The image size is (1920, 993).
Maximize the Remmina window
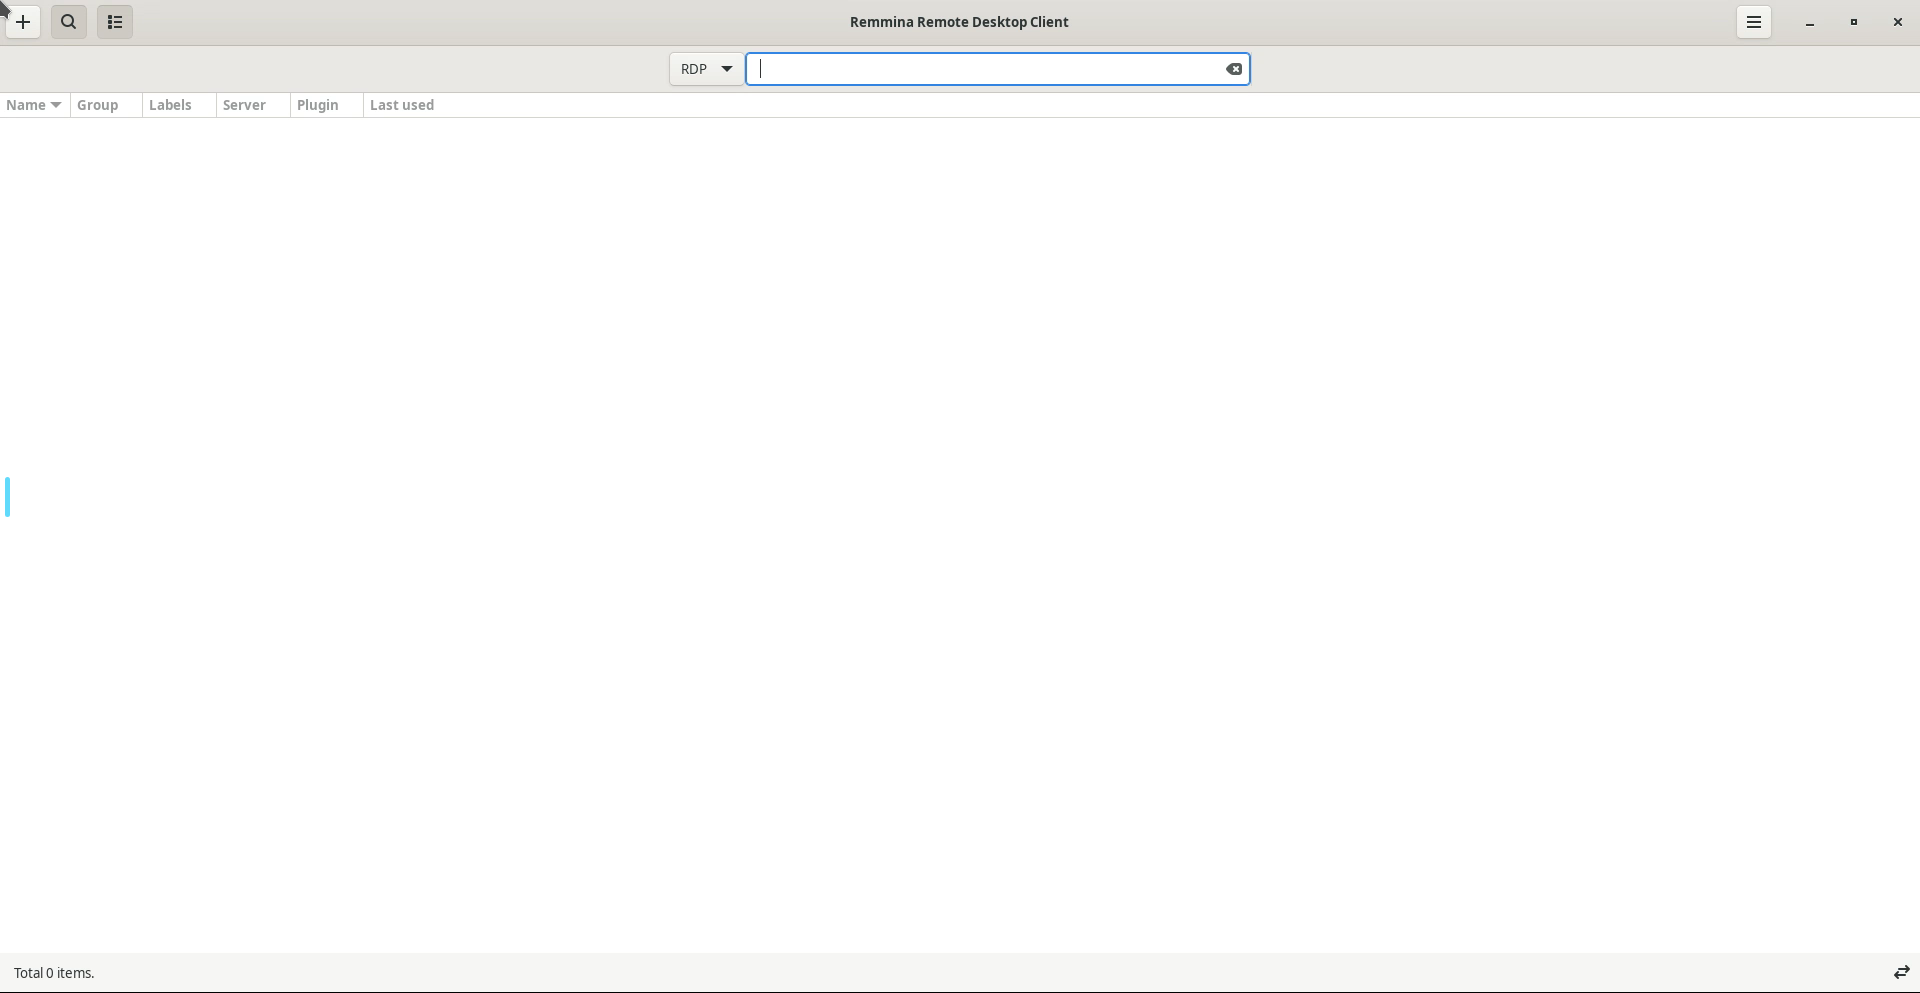[x=1854, y=22]
